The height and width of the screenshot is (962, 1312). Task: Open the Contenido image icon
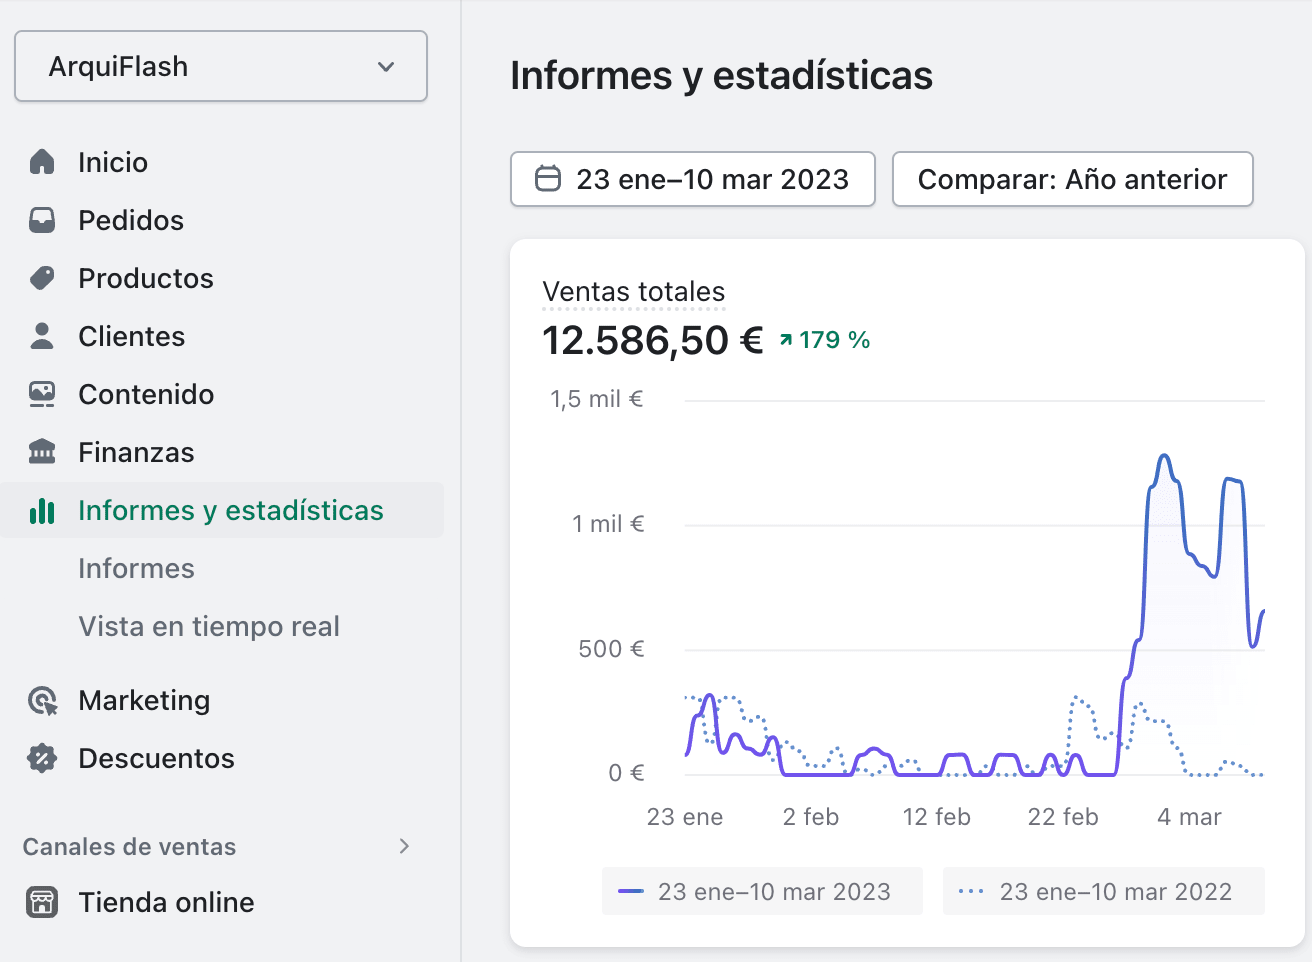tap(42, 394)
